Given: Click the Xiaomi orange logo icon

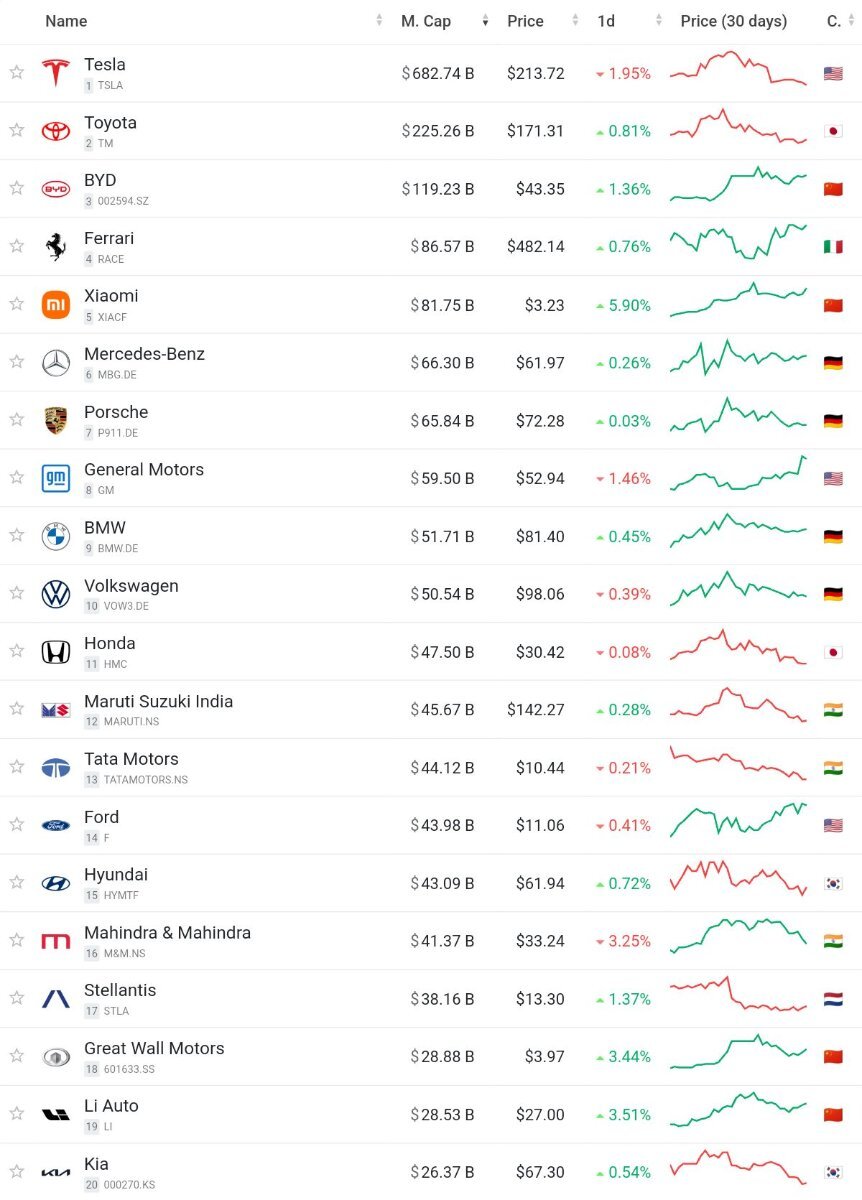Looking at the screenshot, I should 55,304.
